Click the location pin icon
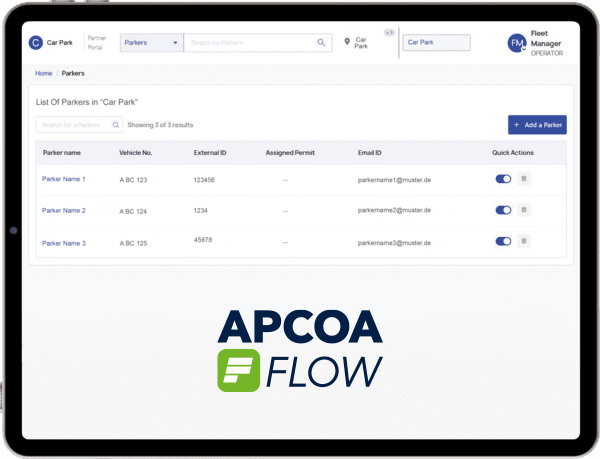Image resolution: width=600 pixels, height=459 pixels. click(x=347, y=43)
